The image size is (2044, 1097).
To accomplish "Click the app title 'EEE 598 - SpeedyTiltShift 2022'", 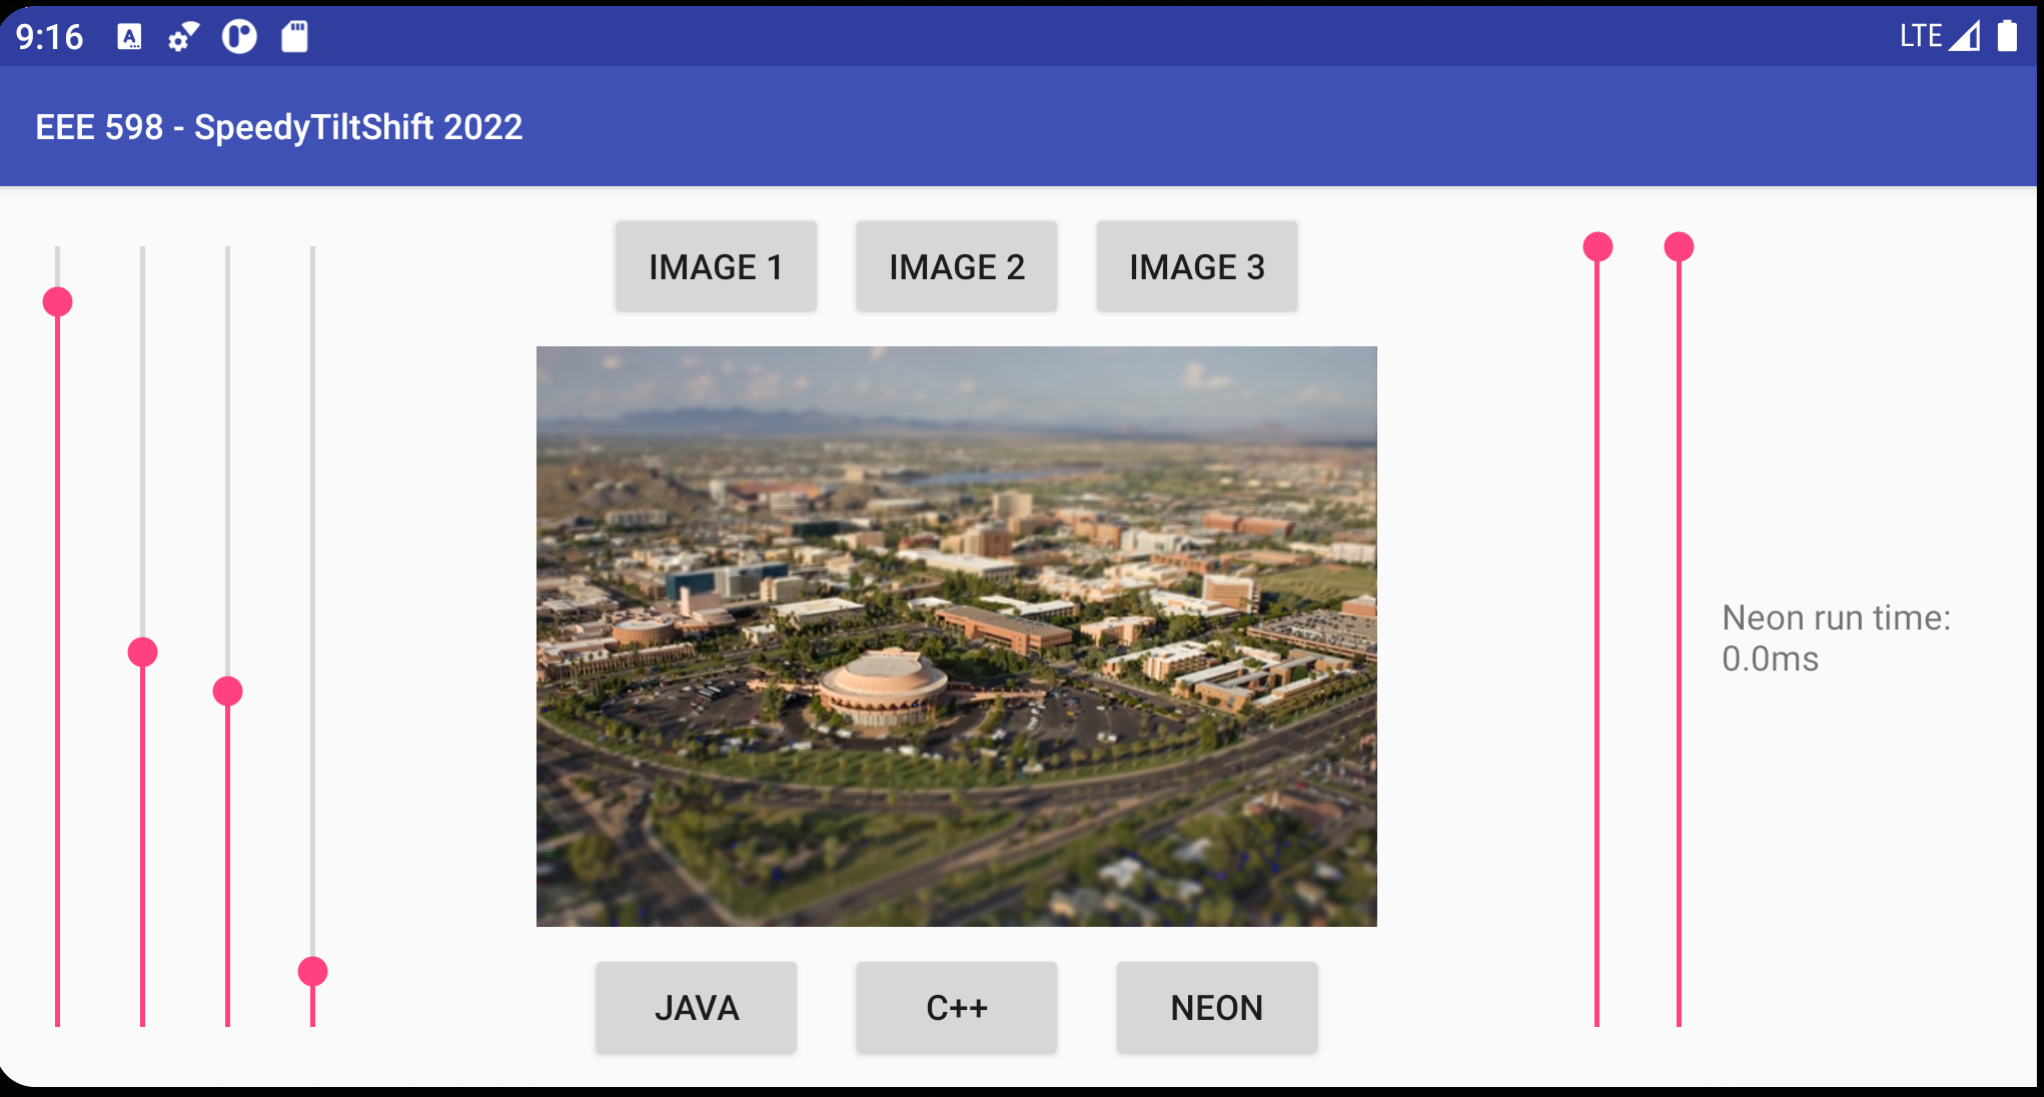I will 279,127.
